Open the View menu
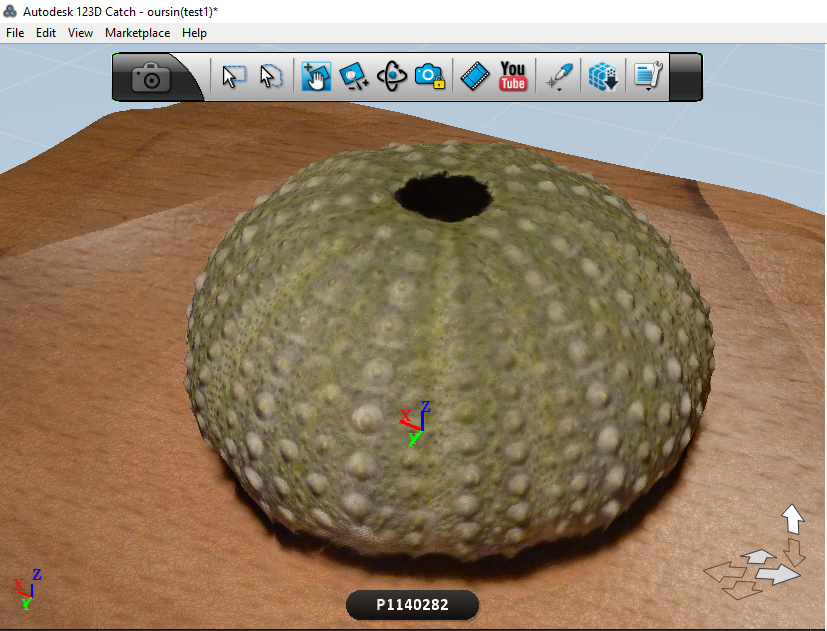This screenshot has height=631, width=827. click(80, 33)
